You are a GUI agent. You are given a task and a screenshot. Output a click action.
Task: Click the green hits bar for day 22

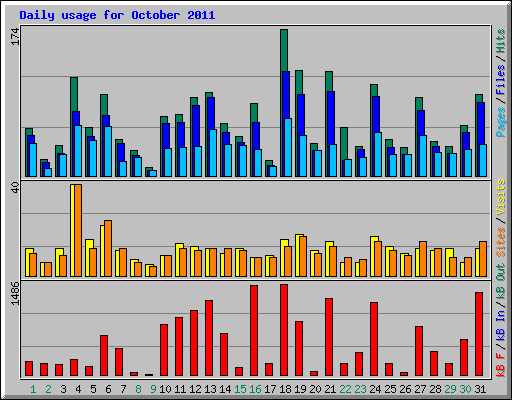(344, 143)
